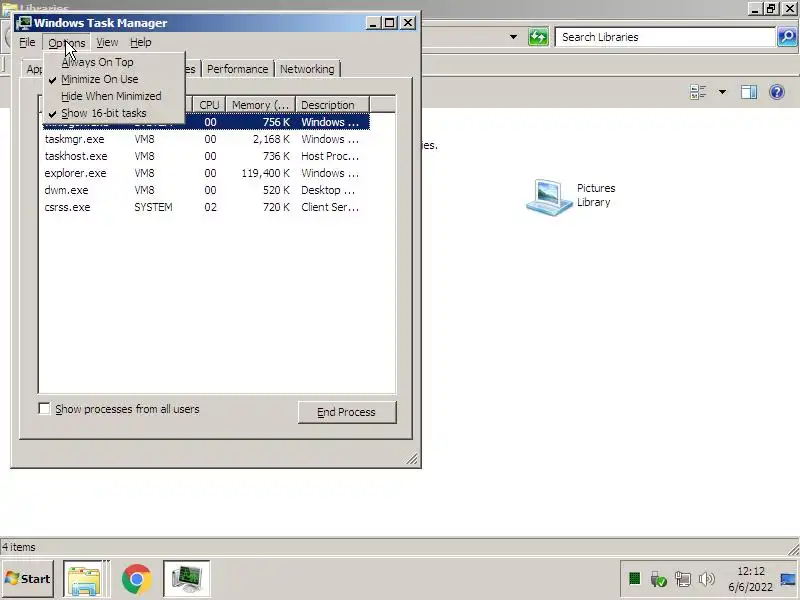Click the clock showing 12:12
Viewport: 800px width, 600px height.
coord(751,571)
